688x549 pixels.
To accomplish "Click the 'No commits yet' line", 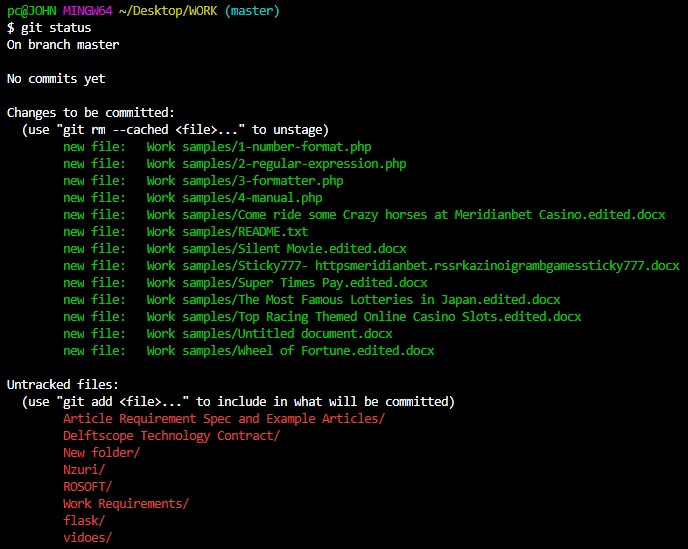I will click(x=56, y=79).
